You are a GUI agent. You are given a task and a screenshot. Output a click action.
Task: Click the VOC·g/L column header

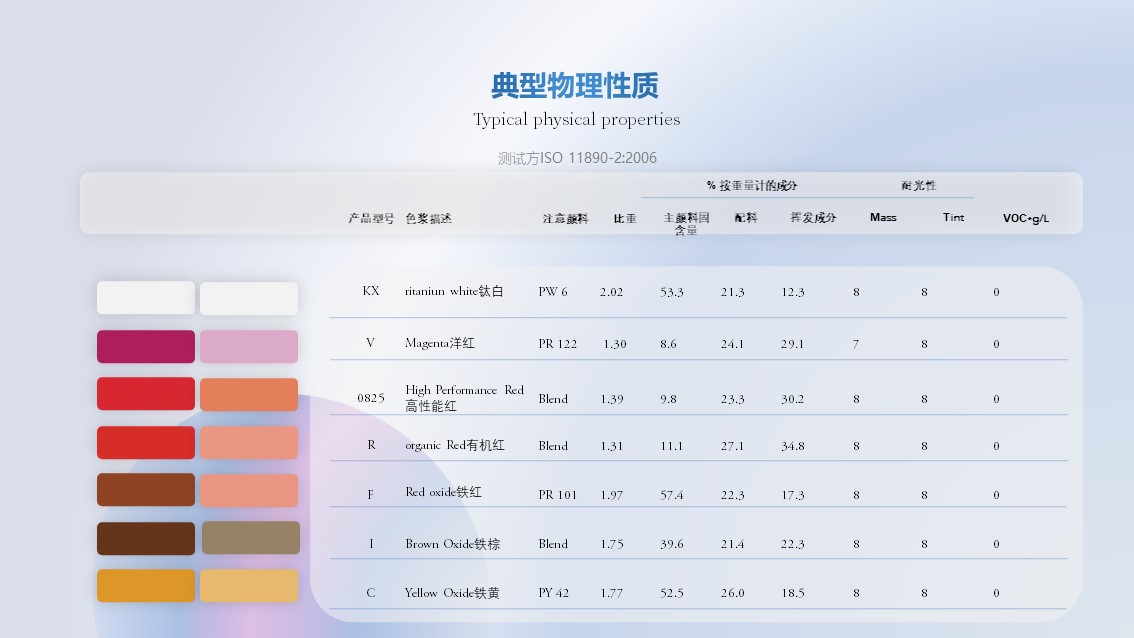pos(1023,217)
